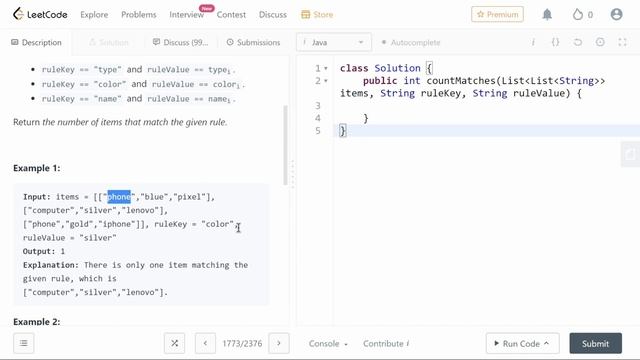The image size is (640, 360).
Task: Submit the solution
Action: click(x=596, y=344)
